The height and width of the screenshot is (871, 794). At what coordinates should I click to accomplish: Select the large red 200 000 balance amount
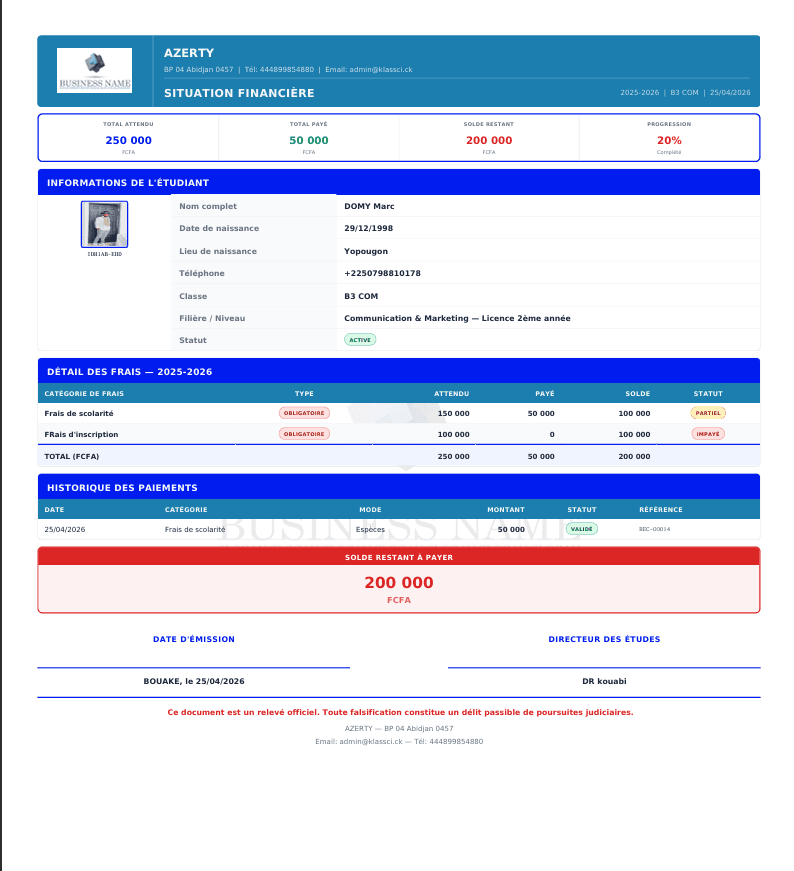[399, 582]
